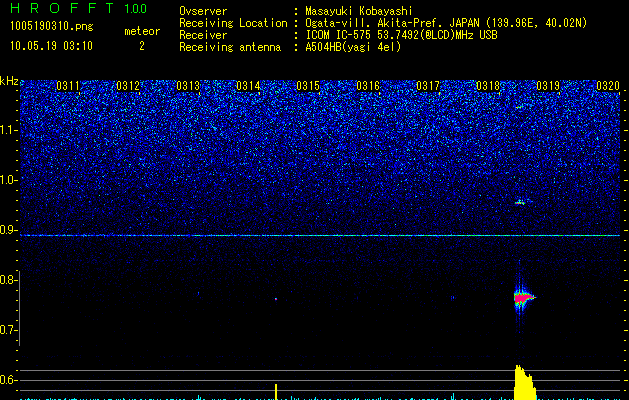Click the 'Receiving Location' label
Image resolution: width=629 pixels, height=400 pixels.
[x=233, y=23]
